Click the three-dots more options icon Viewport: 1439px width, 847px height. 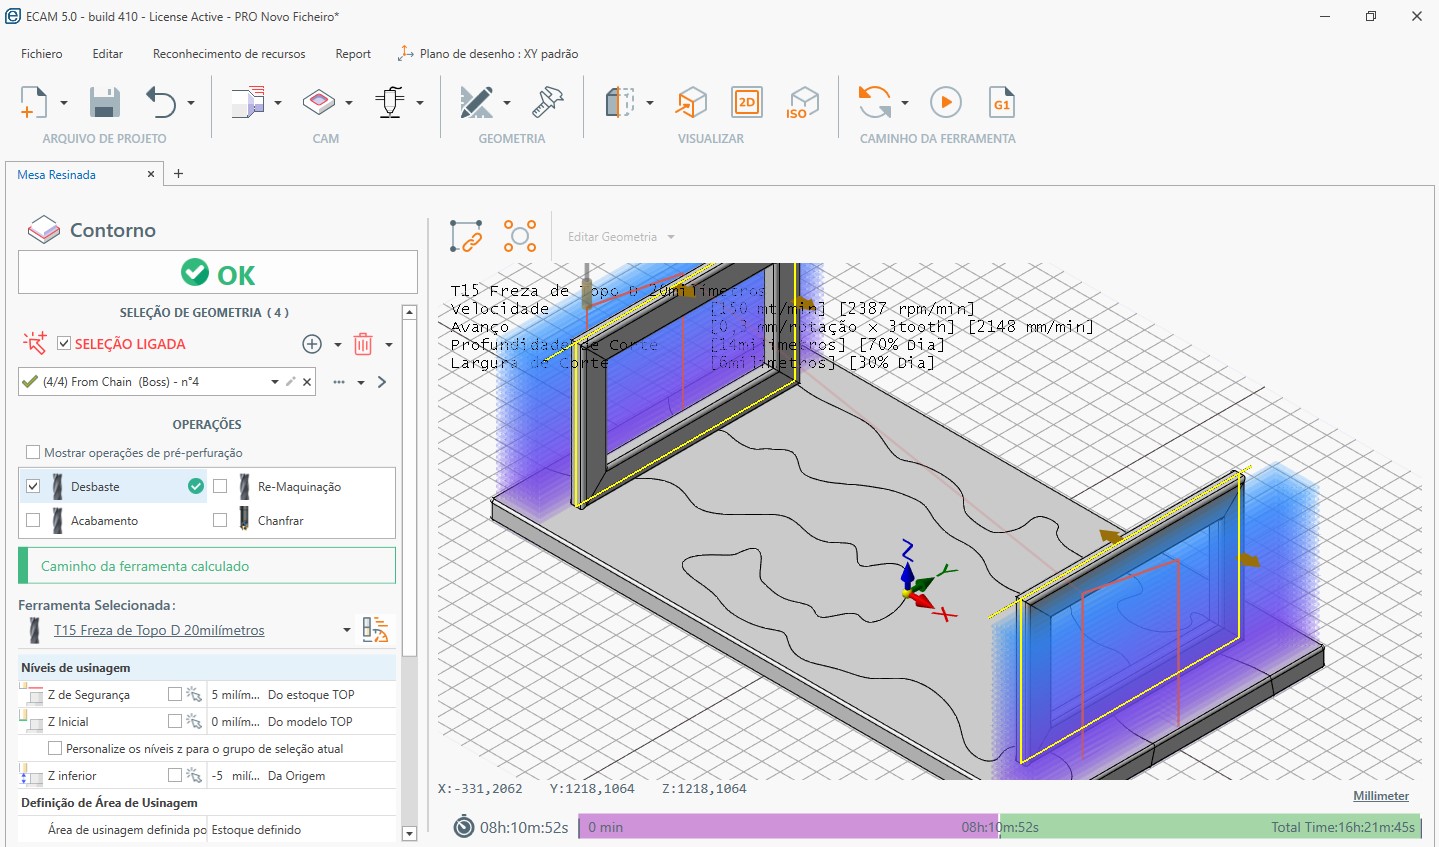click(x=339, y=382)
